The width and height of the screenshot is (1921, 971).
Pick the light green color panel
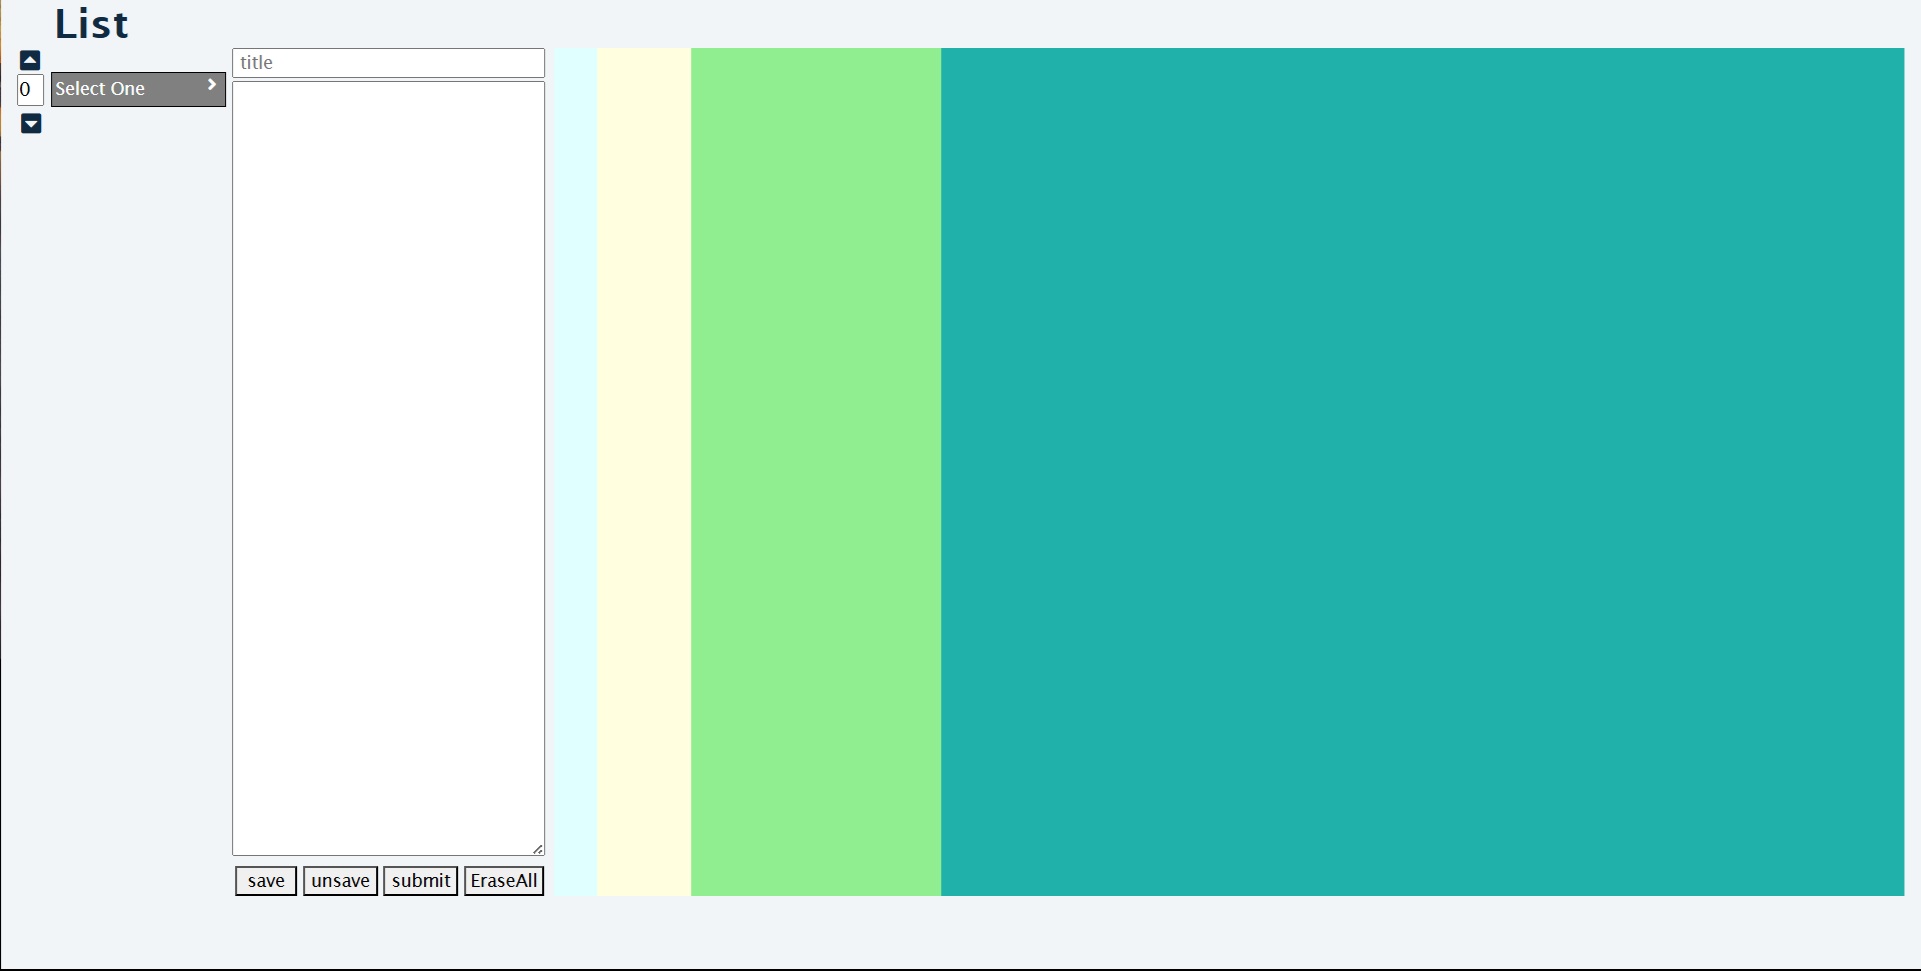click(816, 471)
